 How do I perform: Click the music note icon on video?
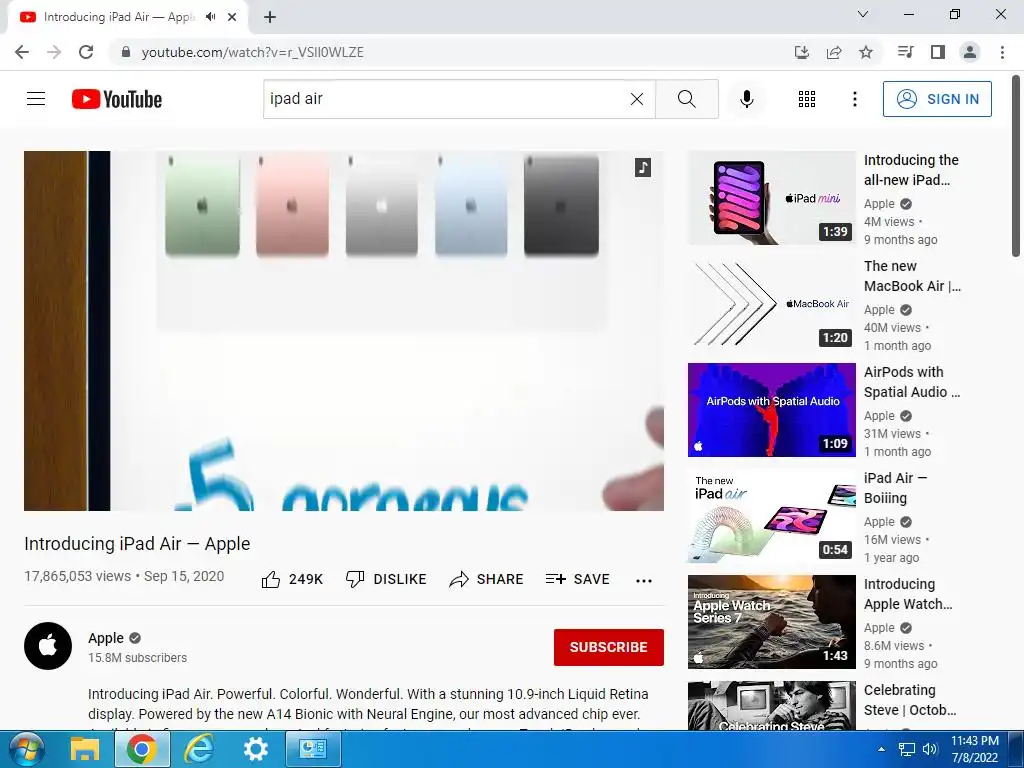pos(643,167)
